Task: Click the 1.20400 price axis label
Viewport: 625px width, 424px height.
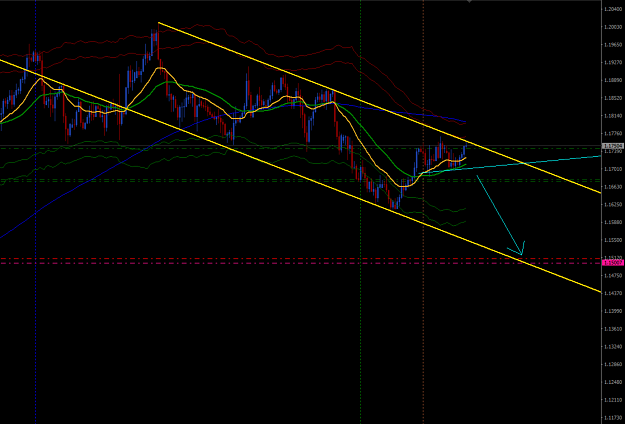Action: tap(613, 9)
